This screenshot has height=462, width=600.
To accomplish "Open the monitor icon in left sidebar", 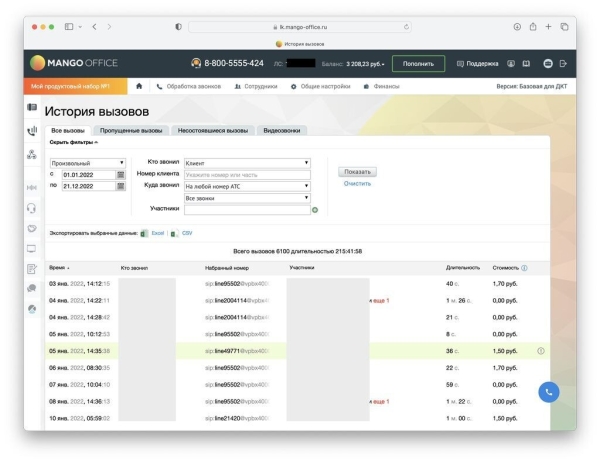I will click(32, 248).
